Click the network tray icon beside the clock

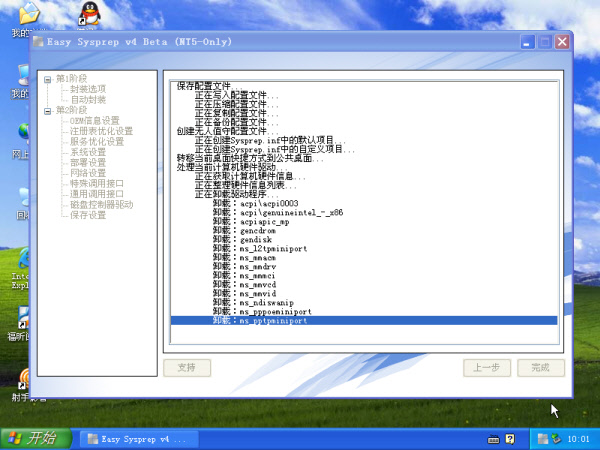pos(556,439)
